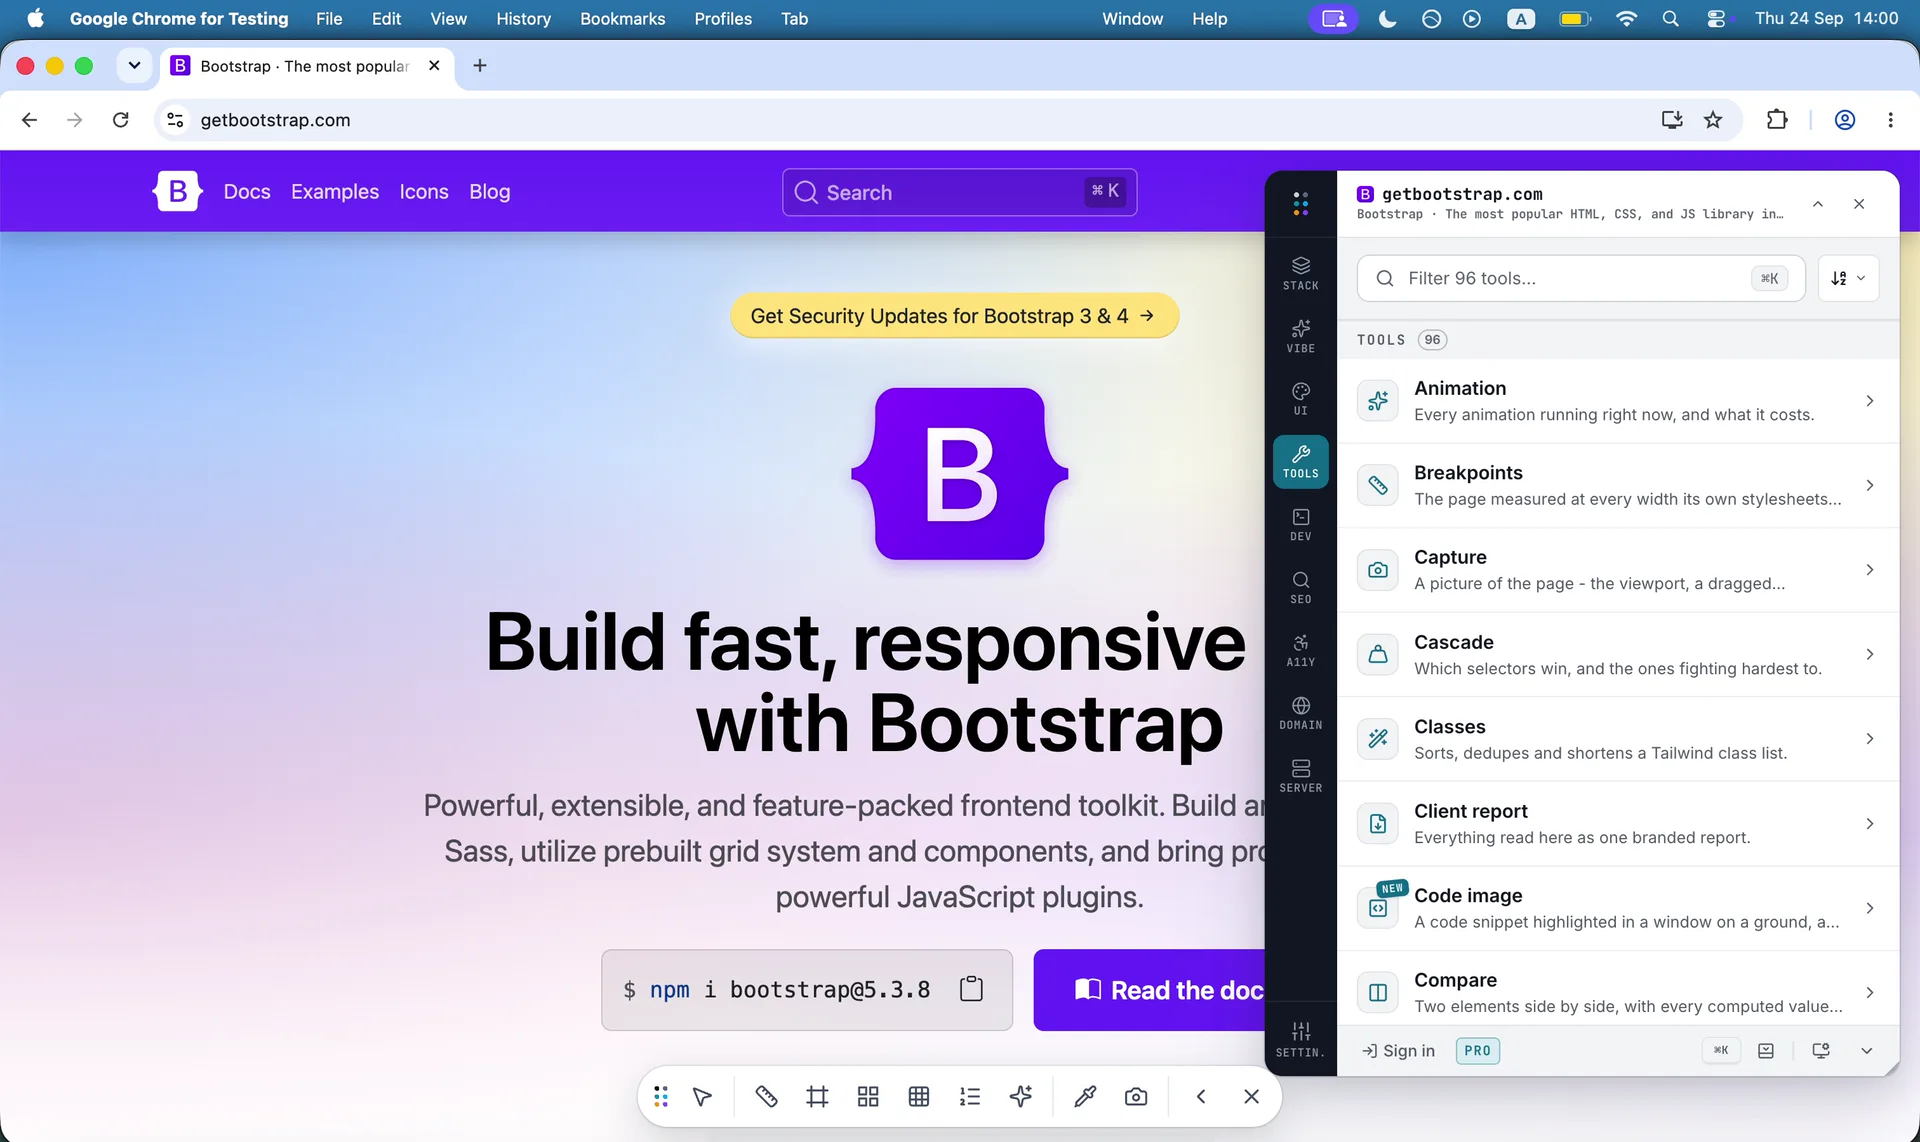Image resolution: width=1920 pixels, height=1142 pixels.
Task: Open the Domain section in the sidebar
Action: pyautogui.click(x=1300, y=714)
